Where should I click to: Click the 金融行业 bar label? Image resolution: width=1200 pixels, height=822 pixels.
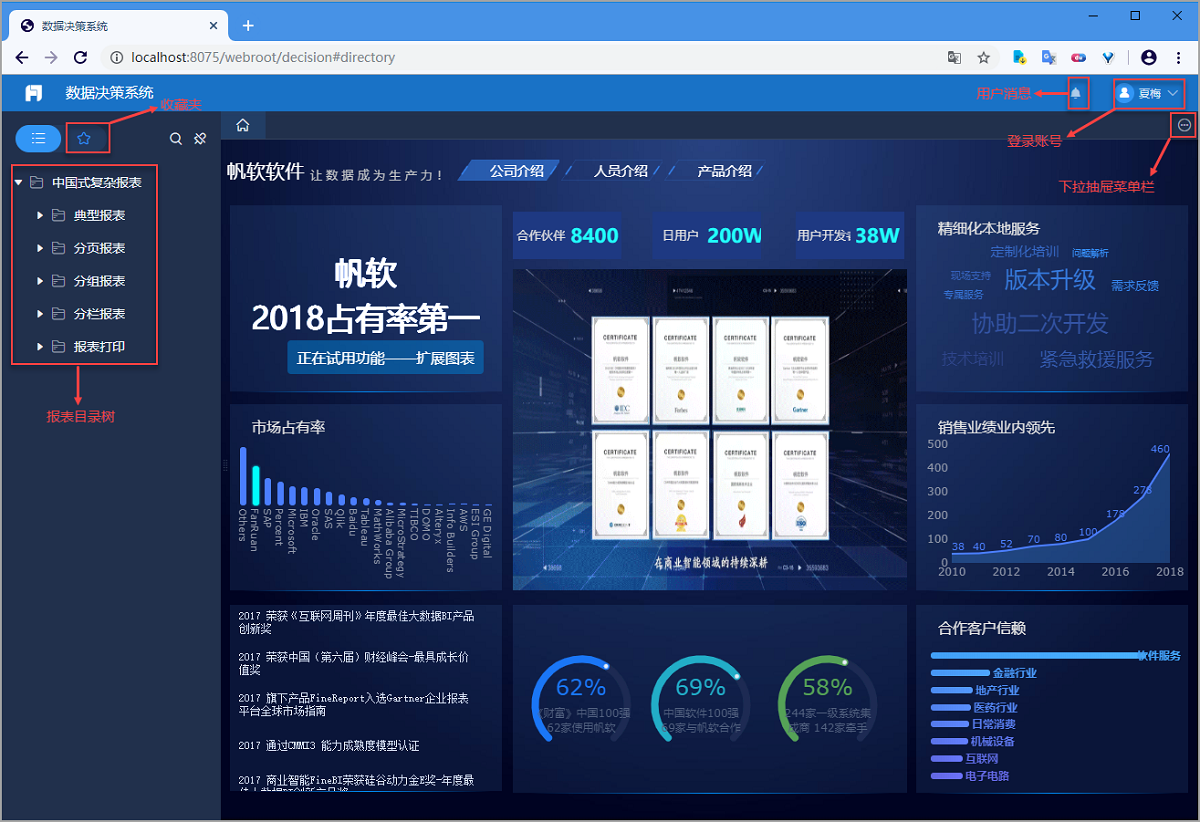pos(1014,674)
